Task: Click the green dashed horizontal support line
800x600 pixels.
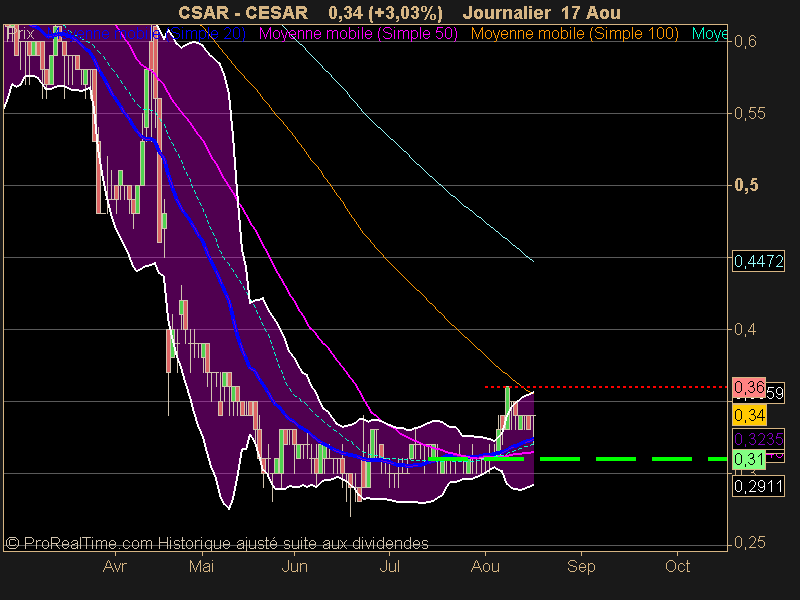Action: coord(577,459)
